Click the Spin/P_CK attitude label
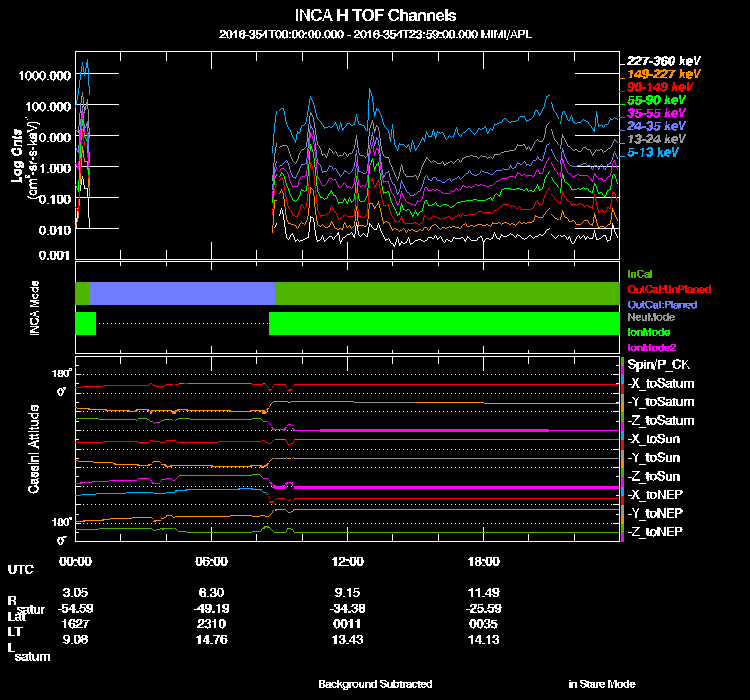Image resolution: width=750 pixels, height=700 pixels. coord(660,365)
